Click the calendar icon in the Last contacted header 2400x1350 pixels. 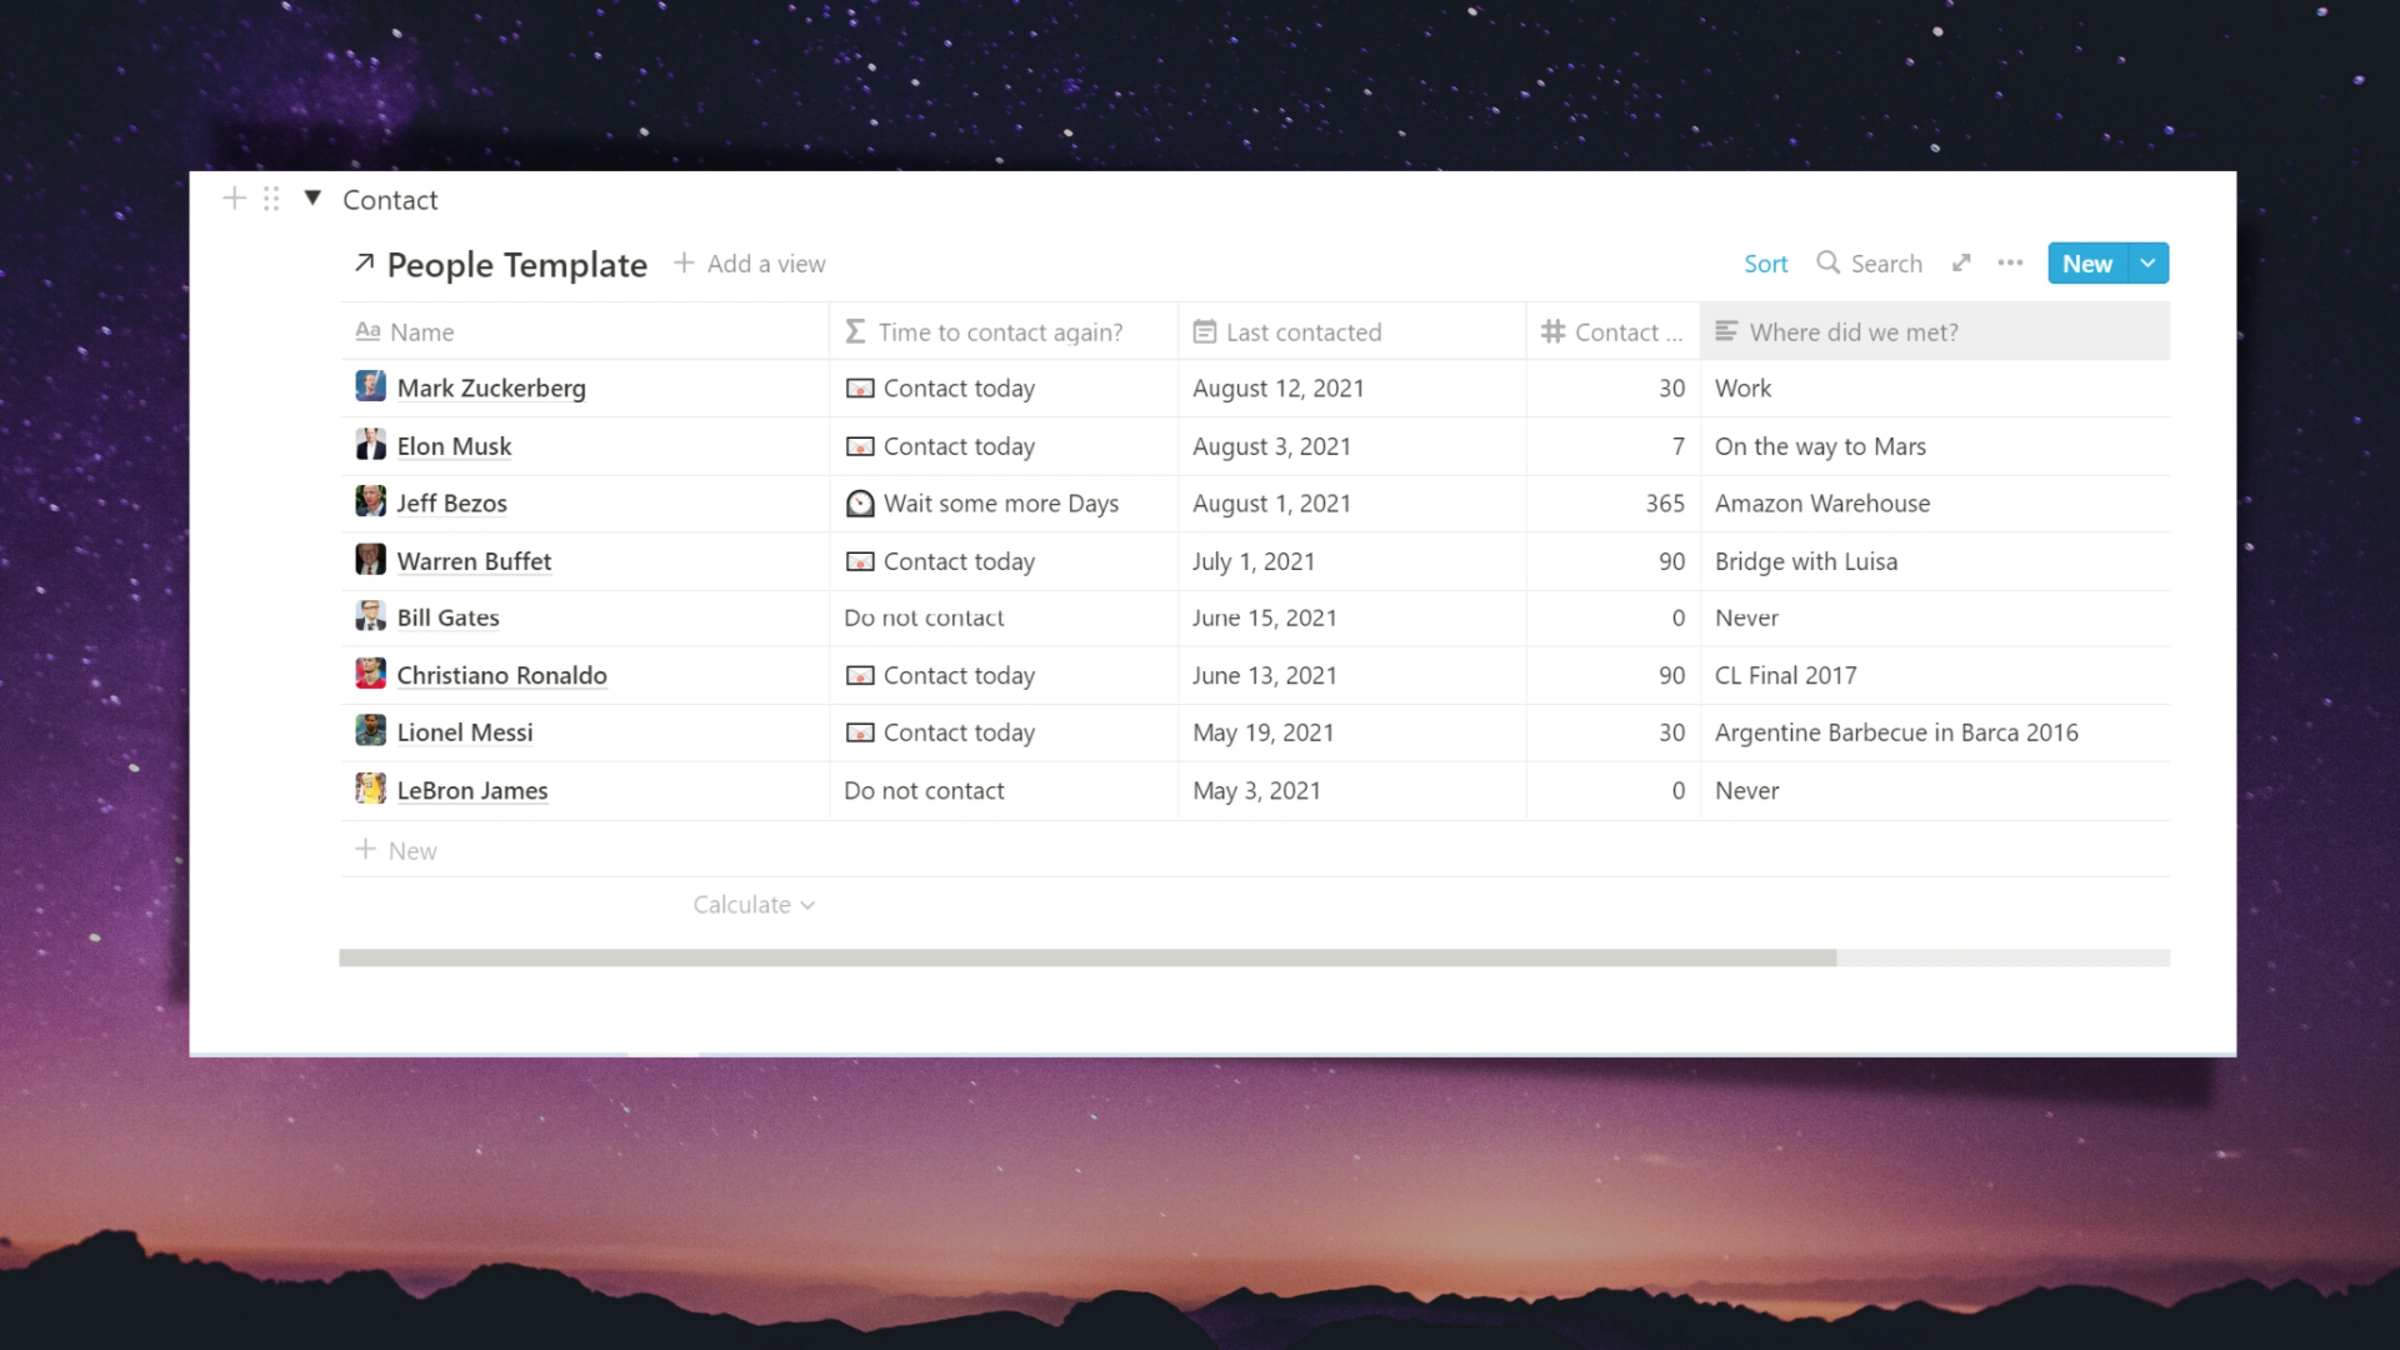(x=1204, y=331)
